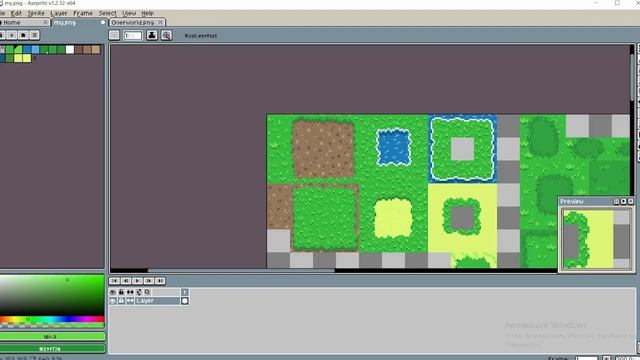Click the third palette toolbar button
This screenshot has width=640, height=360.
point(23,35)
